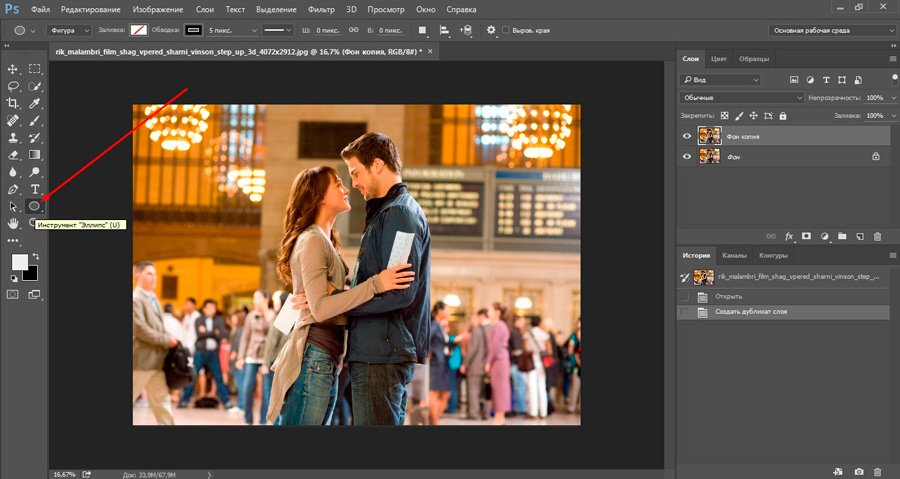The width and height of the screenshot is (900, 479).
Task: Select the Horizontal Type tool
Action: tap(34, 189)
